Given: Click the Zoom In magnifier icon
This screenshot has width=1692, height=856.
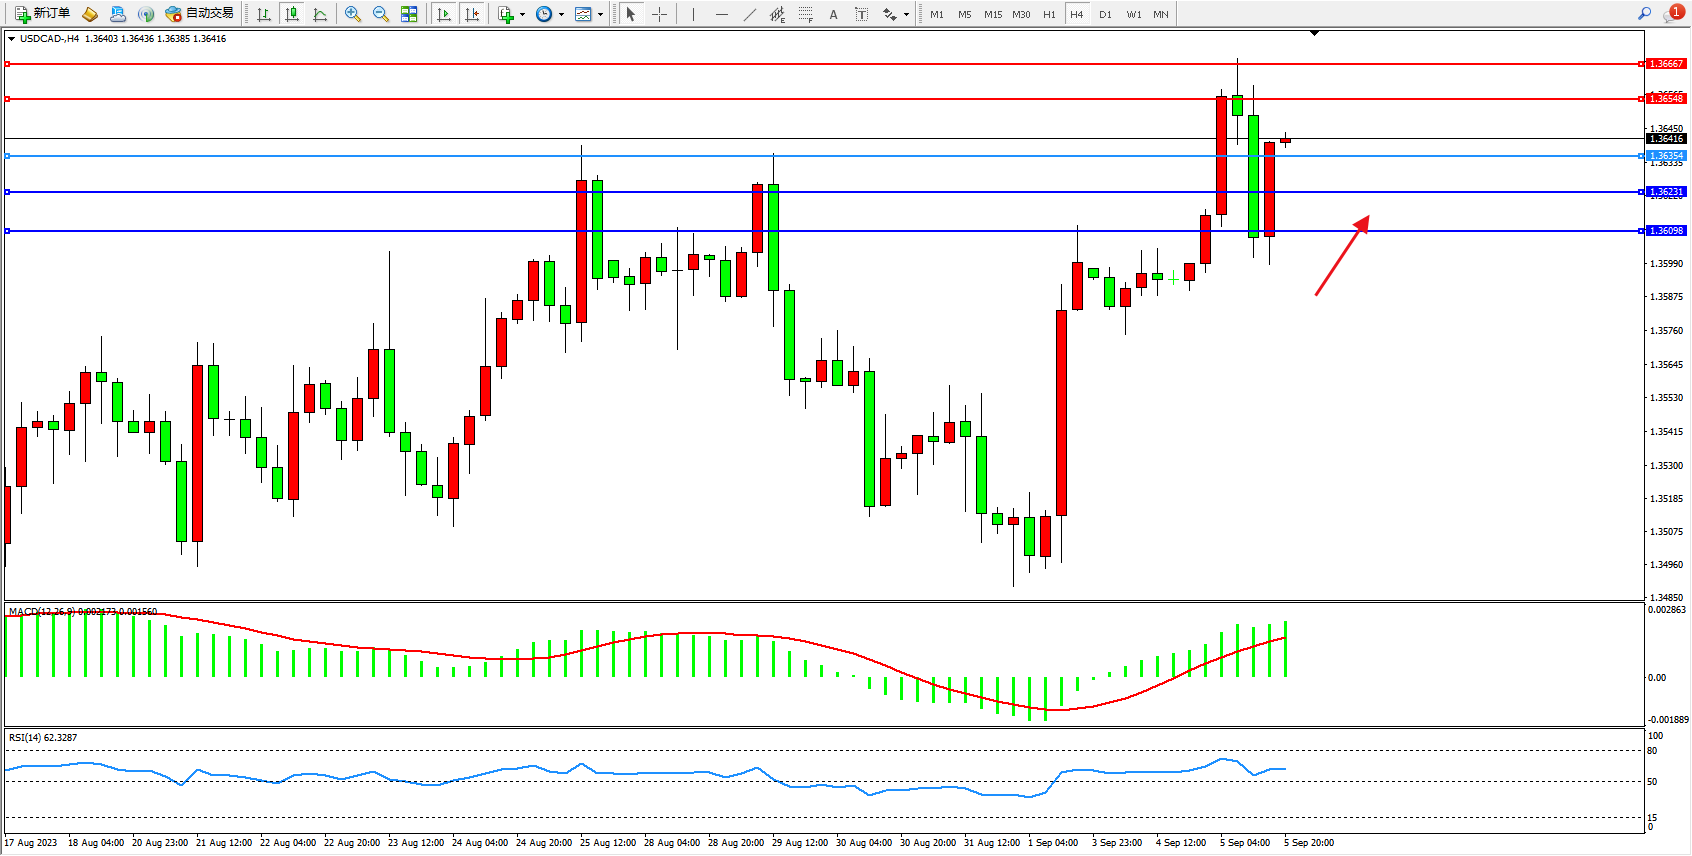Looking at the screenshot, I should coord(352,14).
